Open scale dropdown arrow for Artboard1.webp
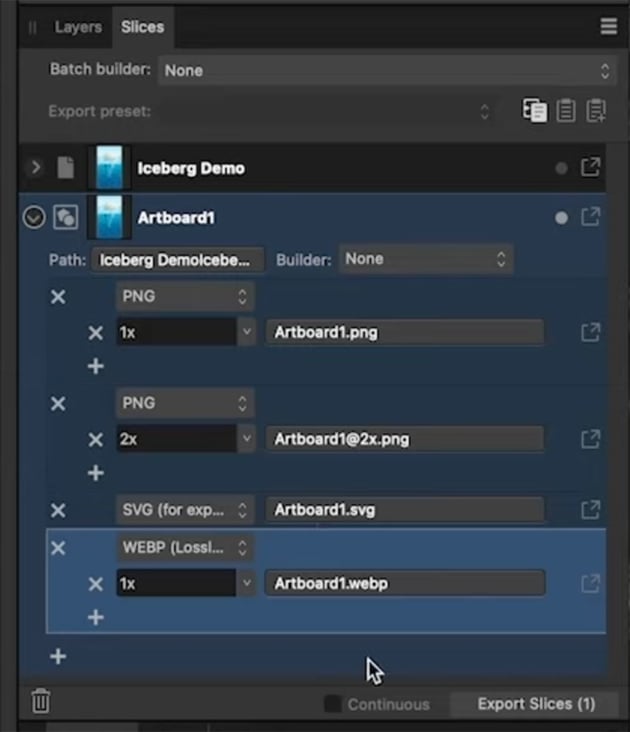Viewport: 630px width, 732px height. coord(246,583)
